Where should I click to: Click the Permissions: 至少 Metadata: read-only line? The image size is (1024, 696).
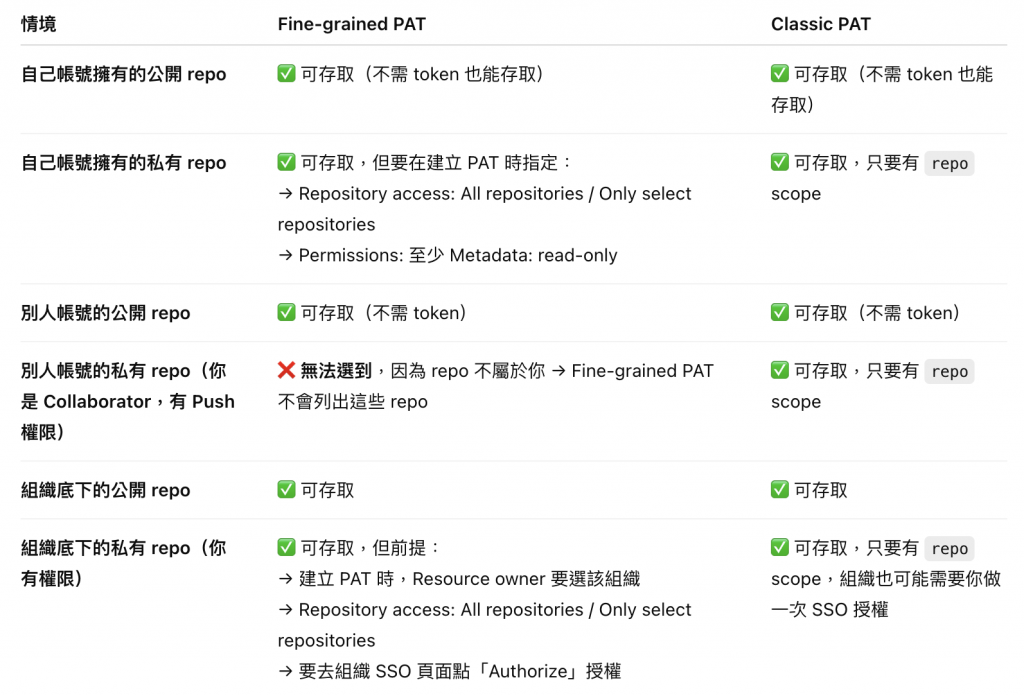click(447, 255)
